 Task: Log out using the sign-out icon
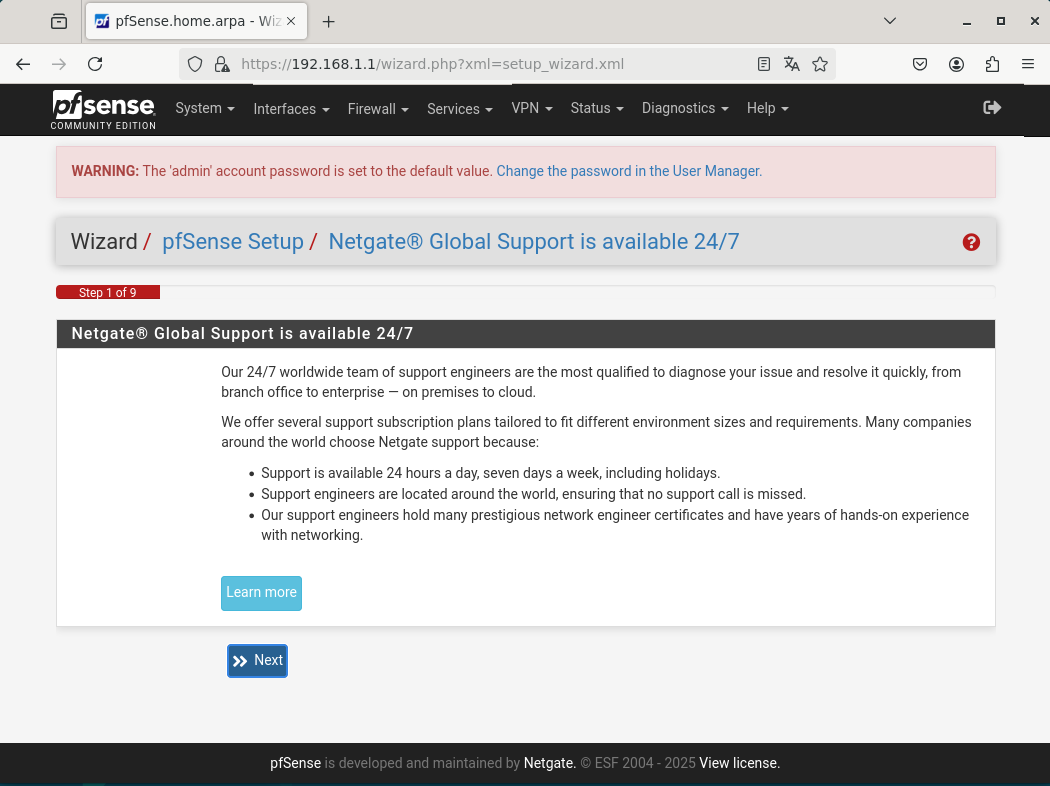[x=992, y=108]
